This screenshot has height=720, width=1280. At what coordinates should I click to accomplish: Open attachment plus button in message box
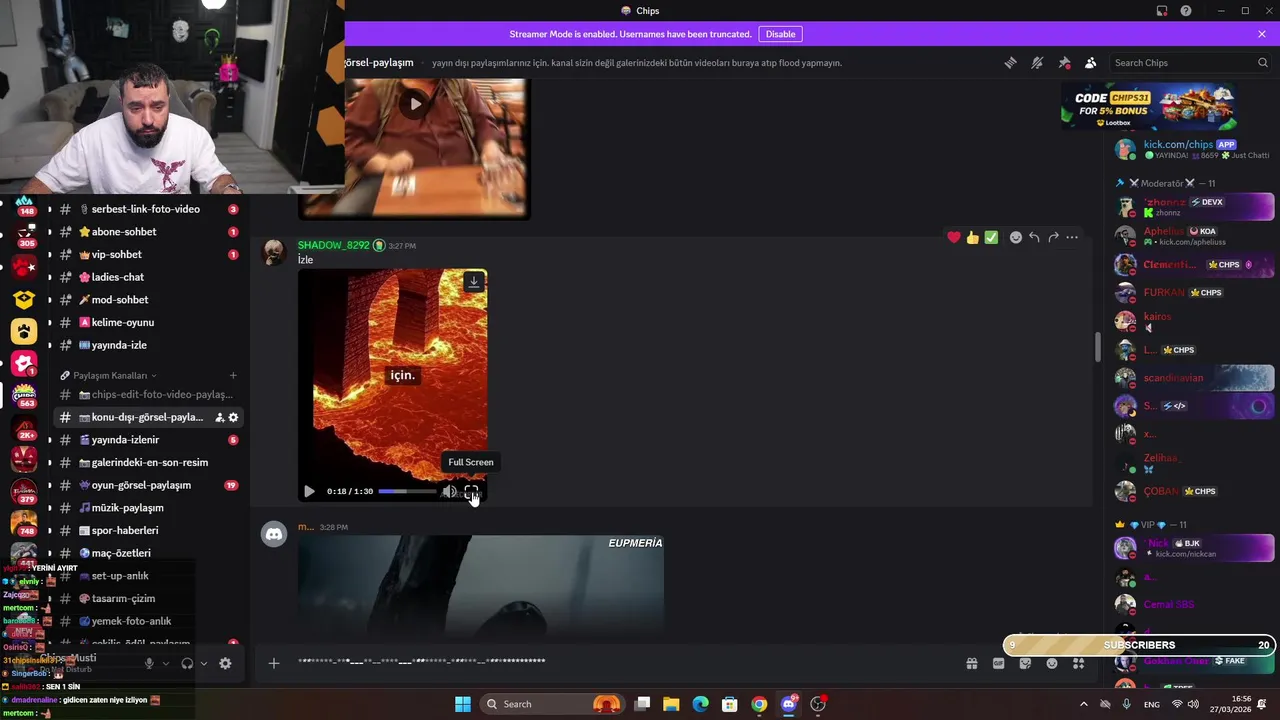pyautogui.click(x=274, y=662)
